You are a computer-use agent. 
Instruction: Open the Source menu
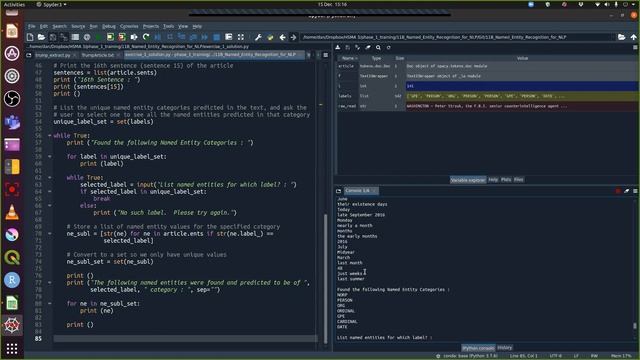click(x=78, y=26)
